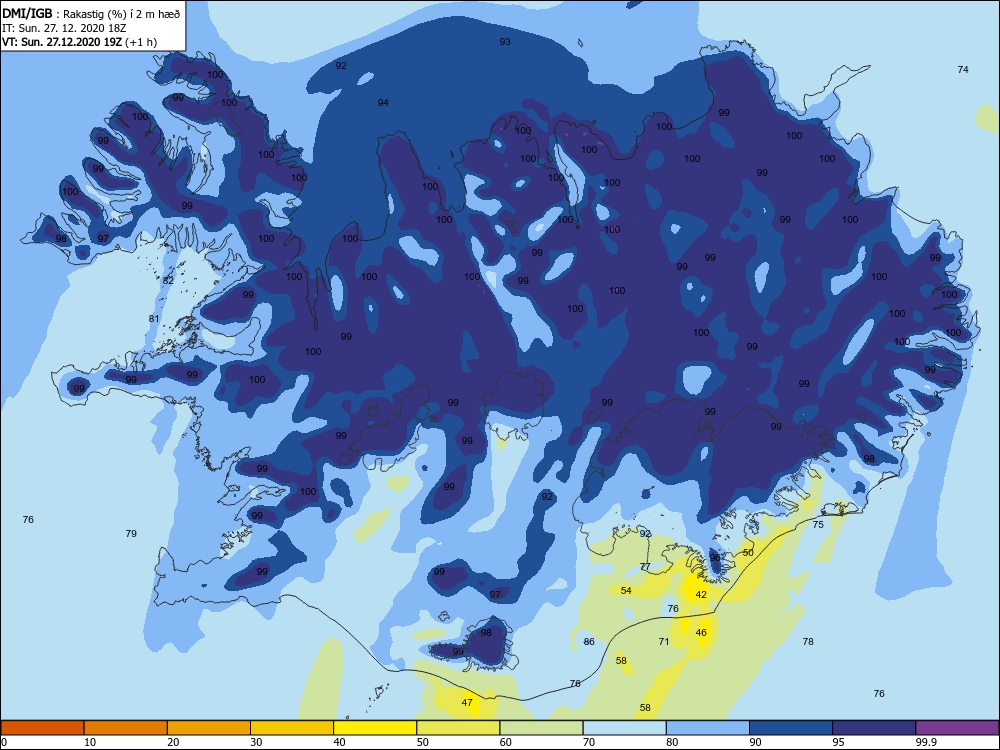
Task: Click the '71' value on the map
Action: (x=664, y=642)
